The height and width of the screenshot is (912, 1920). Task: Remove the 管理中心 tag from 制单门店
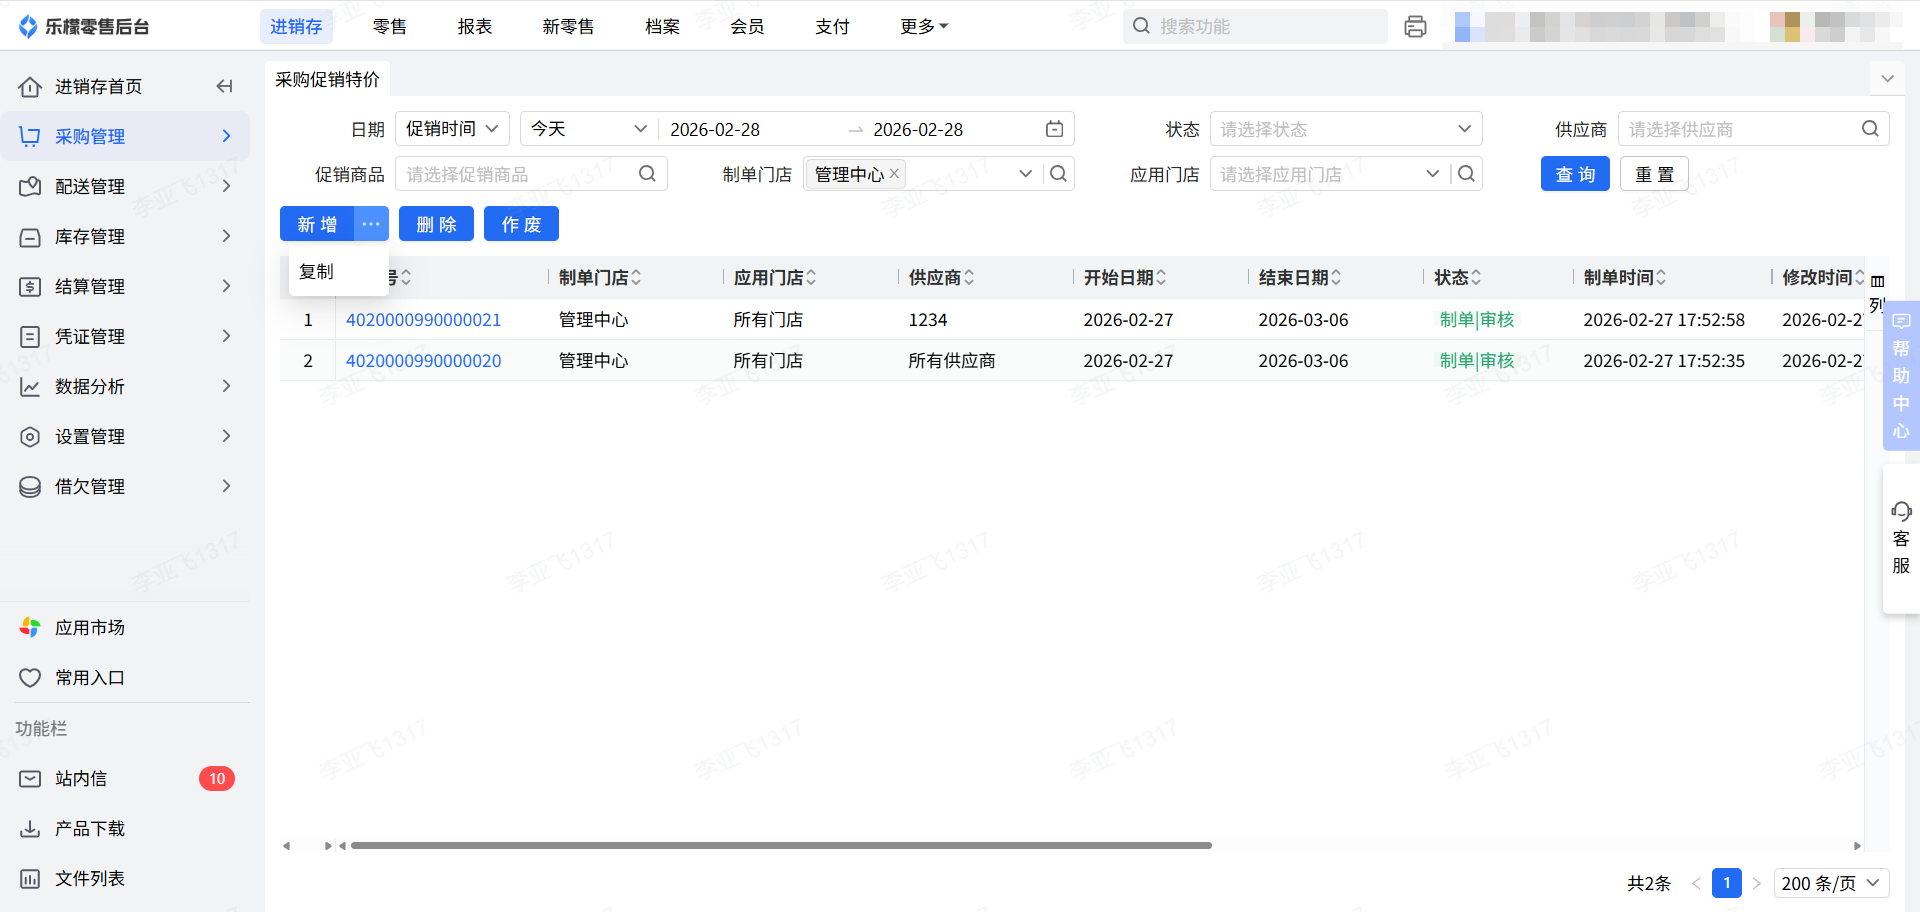(x=895, y=174)
